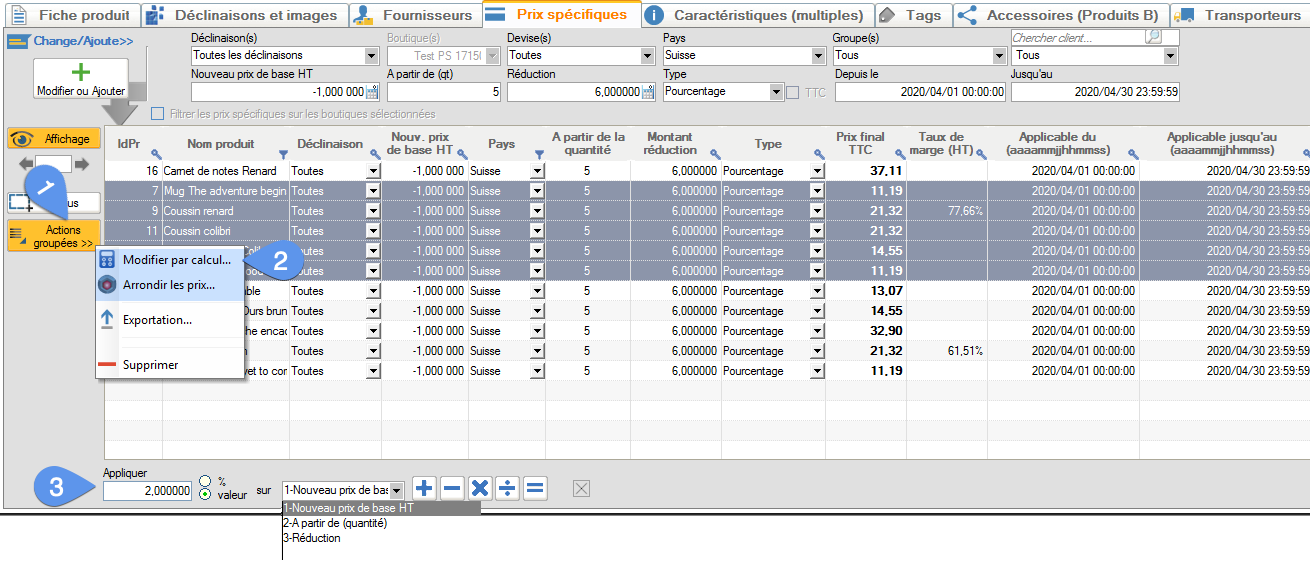Click search key icon in Type column header
Viewport: 1310px width, 564px height.
click(x=818, y=154)
